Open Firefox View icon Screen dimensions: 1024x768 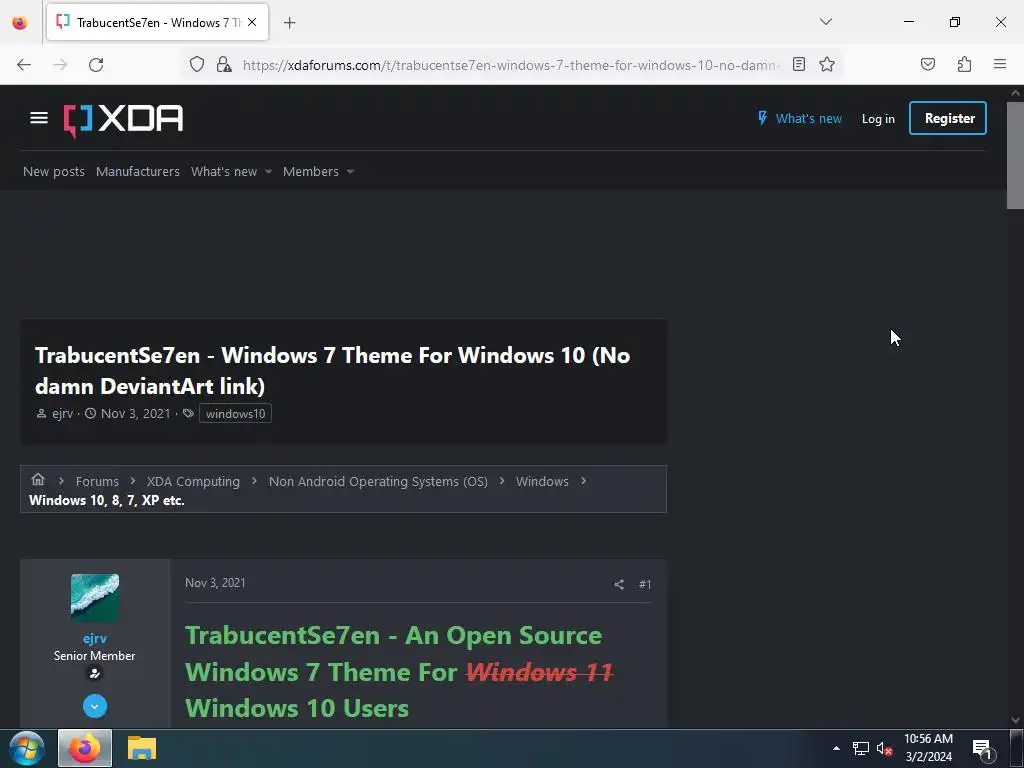pos(20,23)
